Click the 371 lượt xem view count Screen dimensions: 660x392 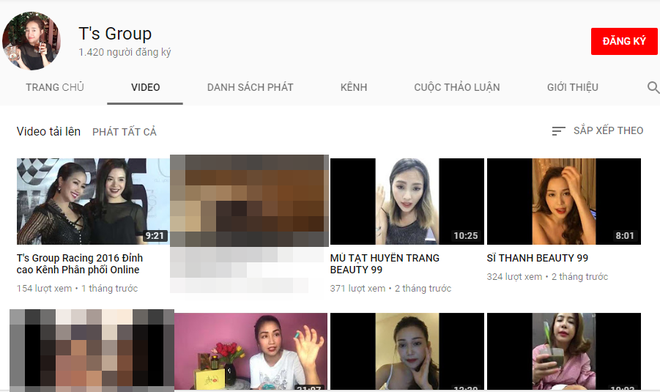point(358,288)
